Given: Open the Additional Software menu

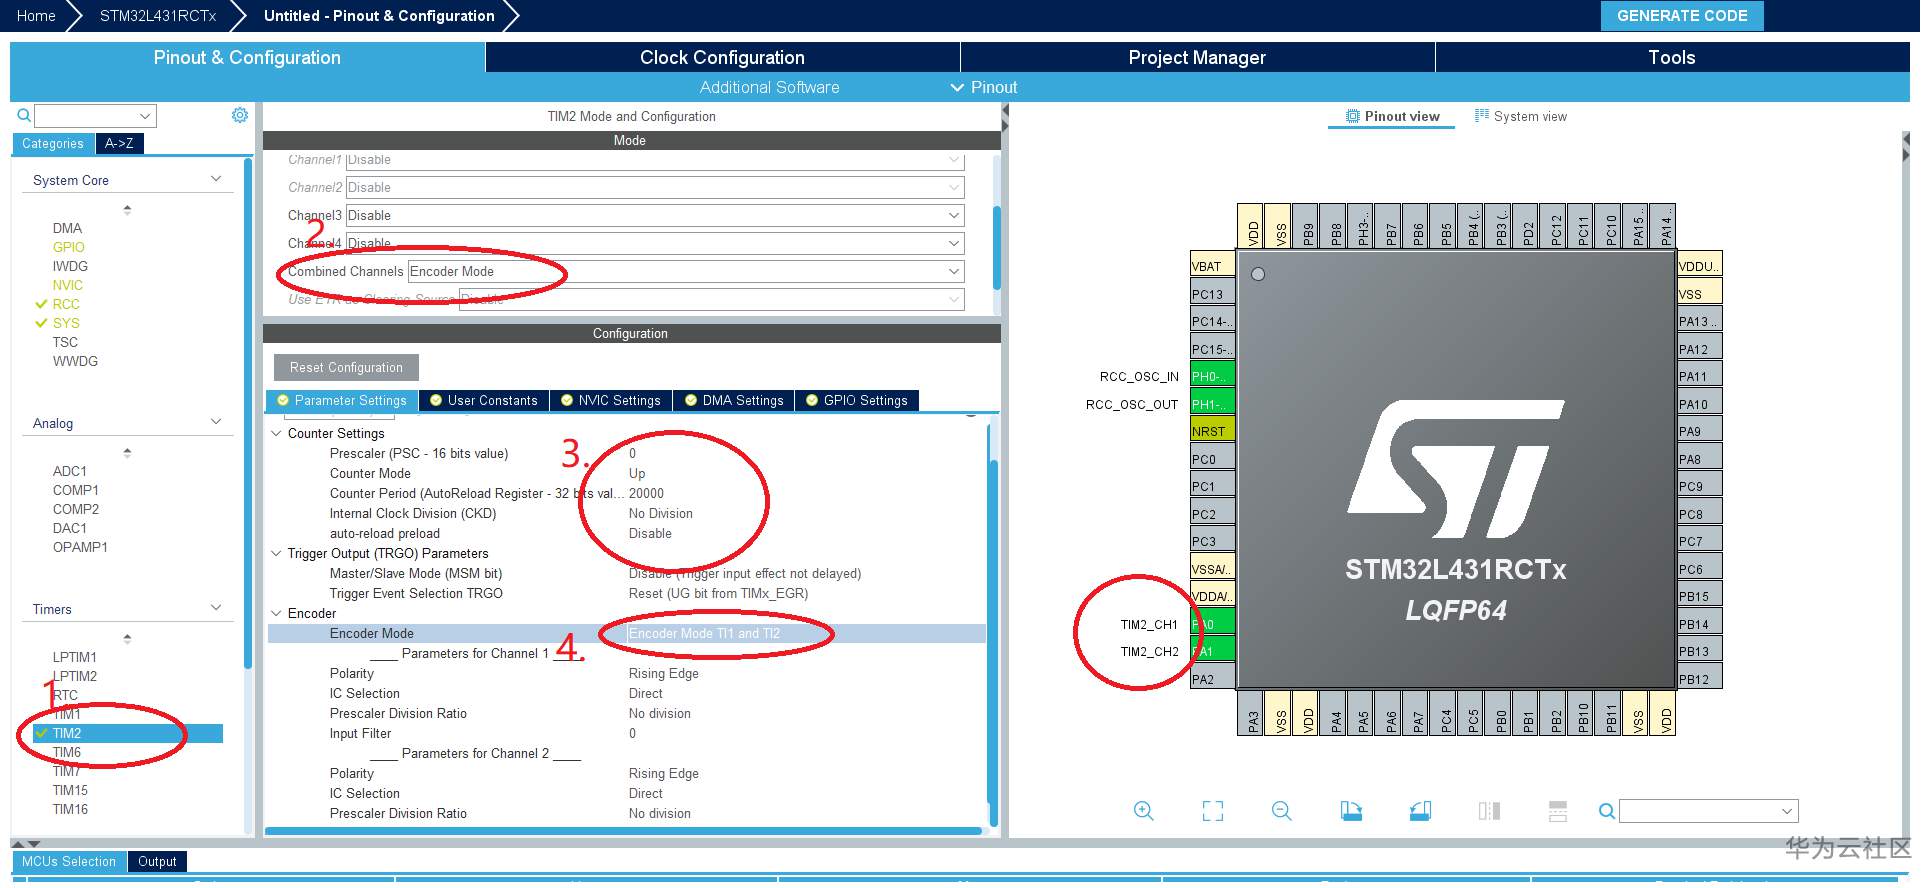Looking at the screenshot, I should coord(769,88).
